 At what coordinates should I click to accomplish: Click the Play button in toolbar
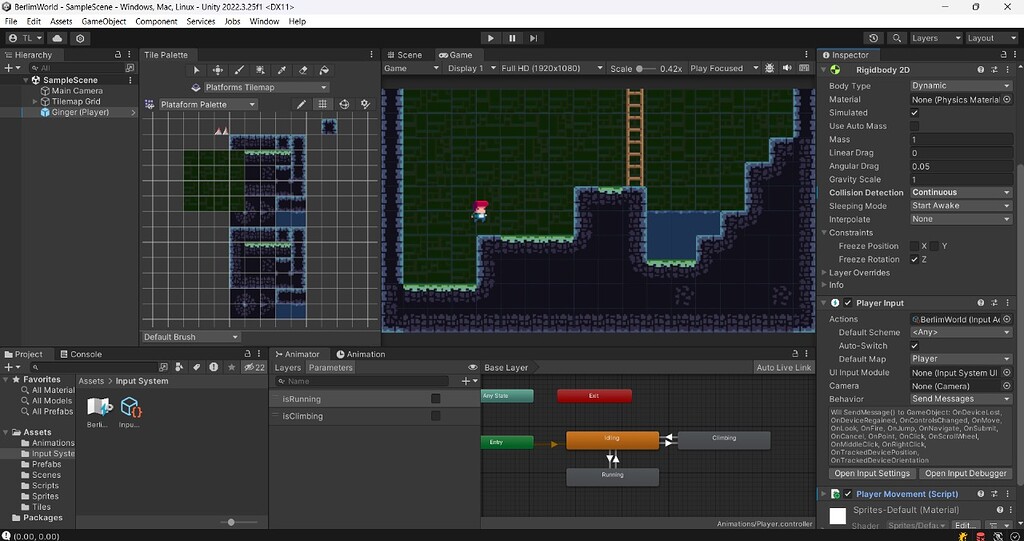coord(490,38)
